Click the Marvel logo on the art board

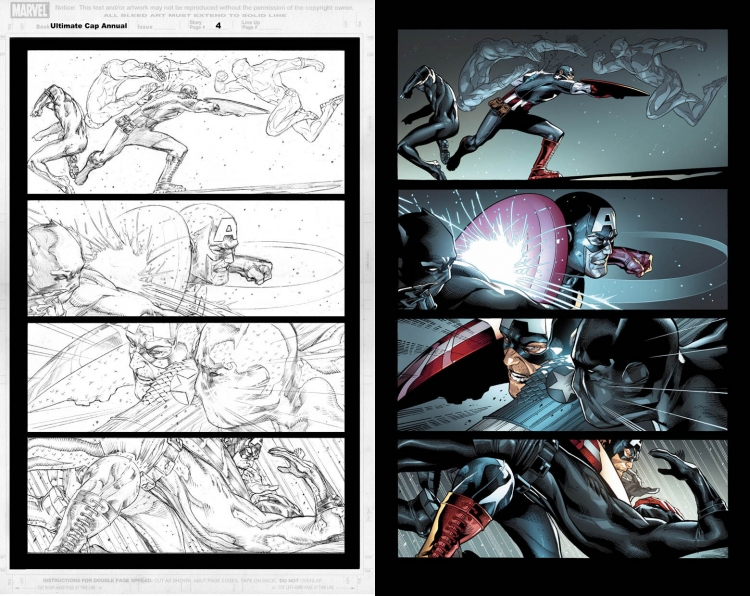pyautogui.click(x=30, y=10)
